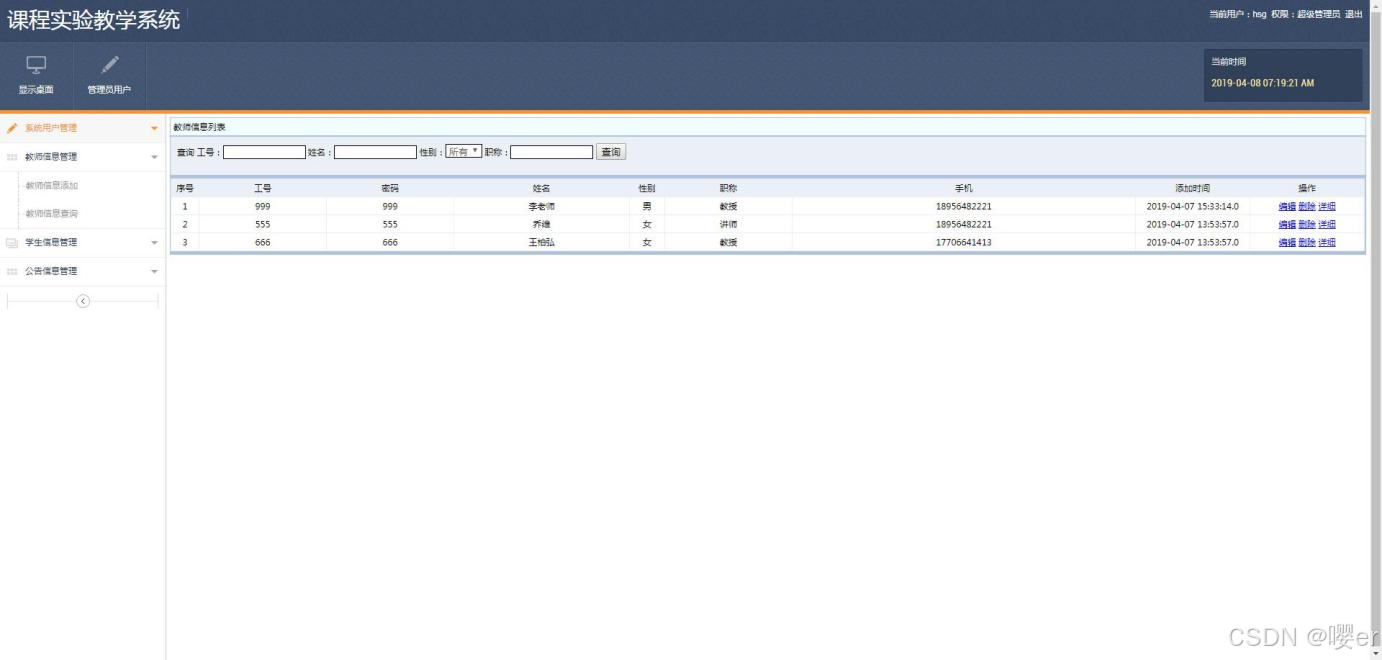Click 删除 in the row with 工号 666
This screenshot has height=660, width=1382.
(x=1307, y=243)
